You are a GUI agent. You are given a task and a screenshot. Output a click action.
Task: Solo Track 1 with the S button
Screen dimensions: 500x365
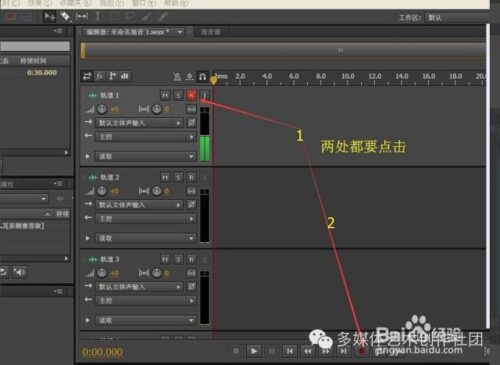178,96
